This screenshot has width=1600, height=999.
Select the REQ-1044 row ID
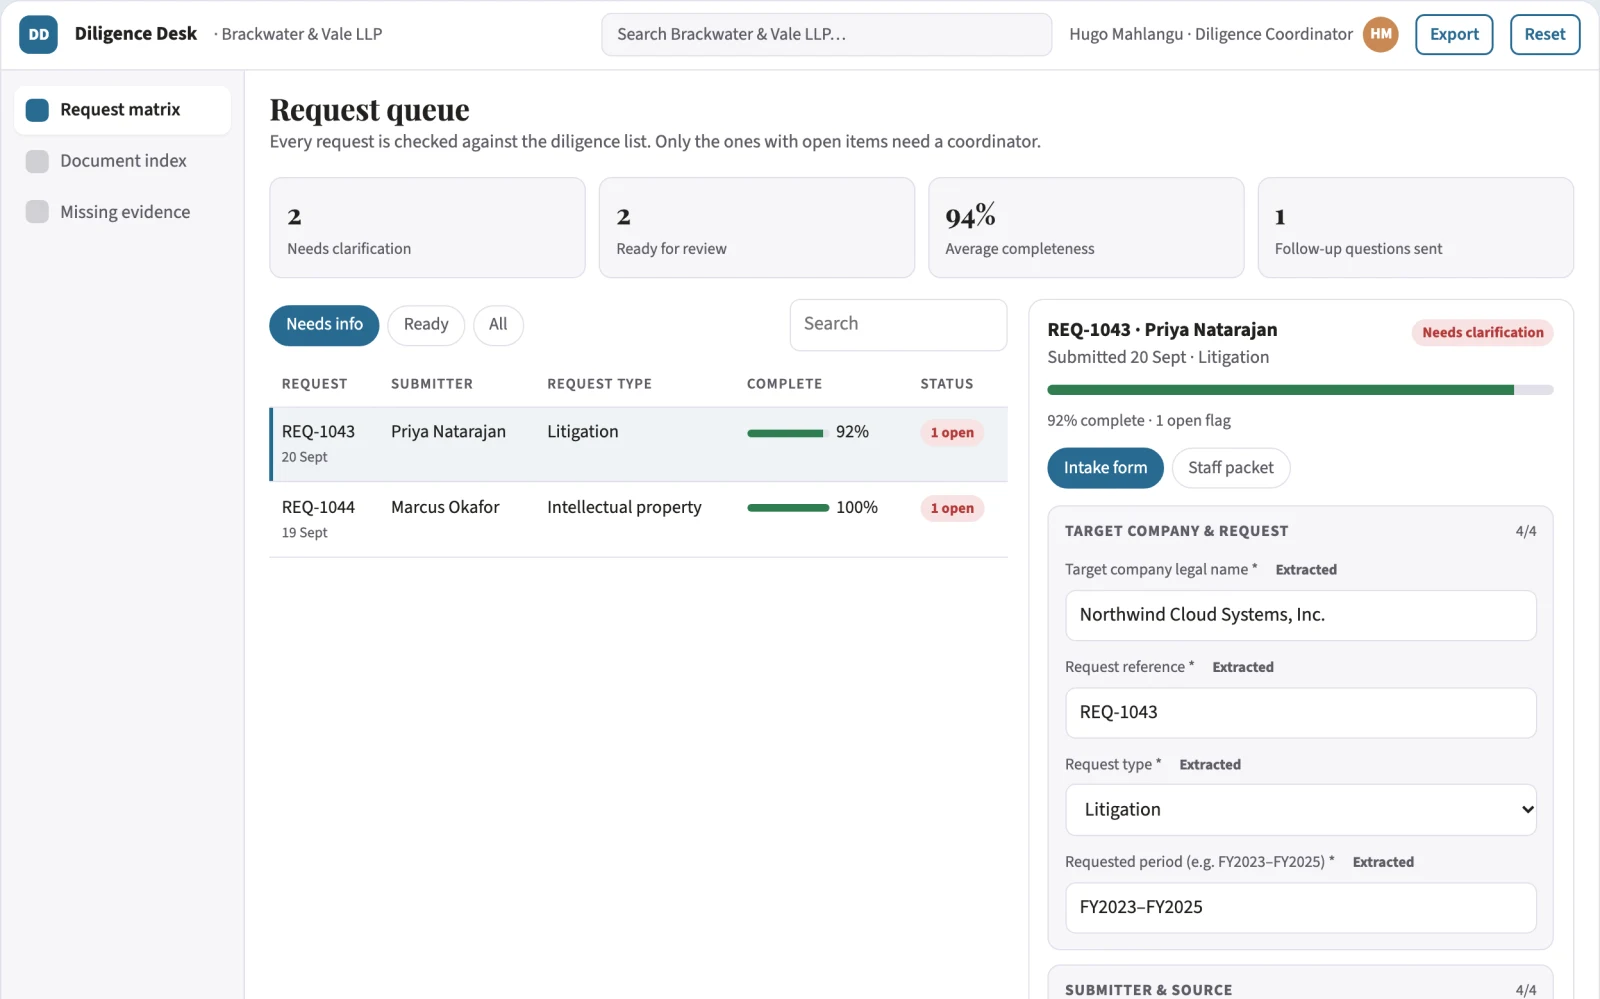318,508
